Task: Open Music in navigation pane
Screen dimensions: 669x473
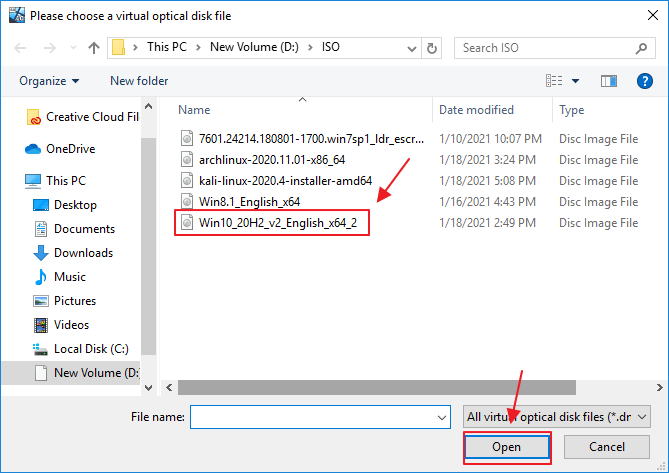Action: click(x=60, y=277)
